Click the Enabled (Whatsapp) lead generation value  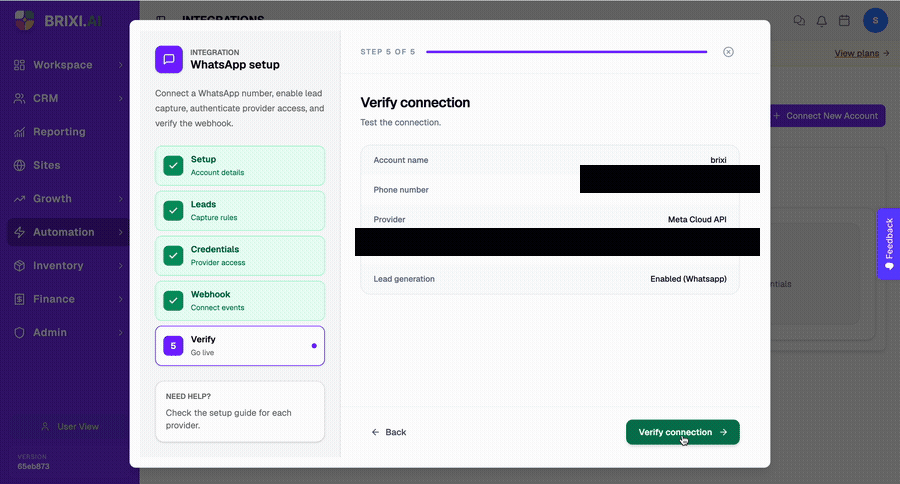[x=688, y=279]
